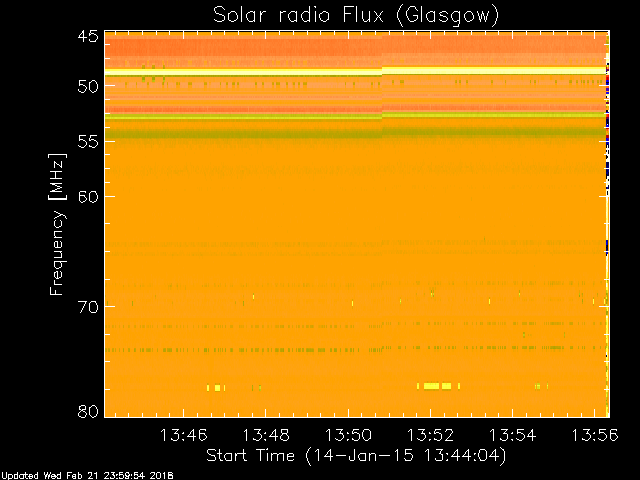Click the 13:54 time tick label

(x=513, y=435)
